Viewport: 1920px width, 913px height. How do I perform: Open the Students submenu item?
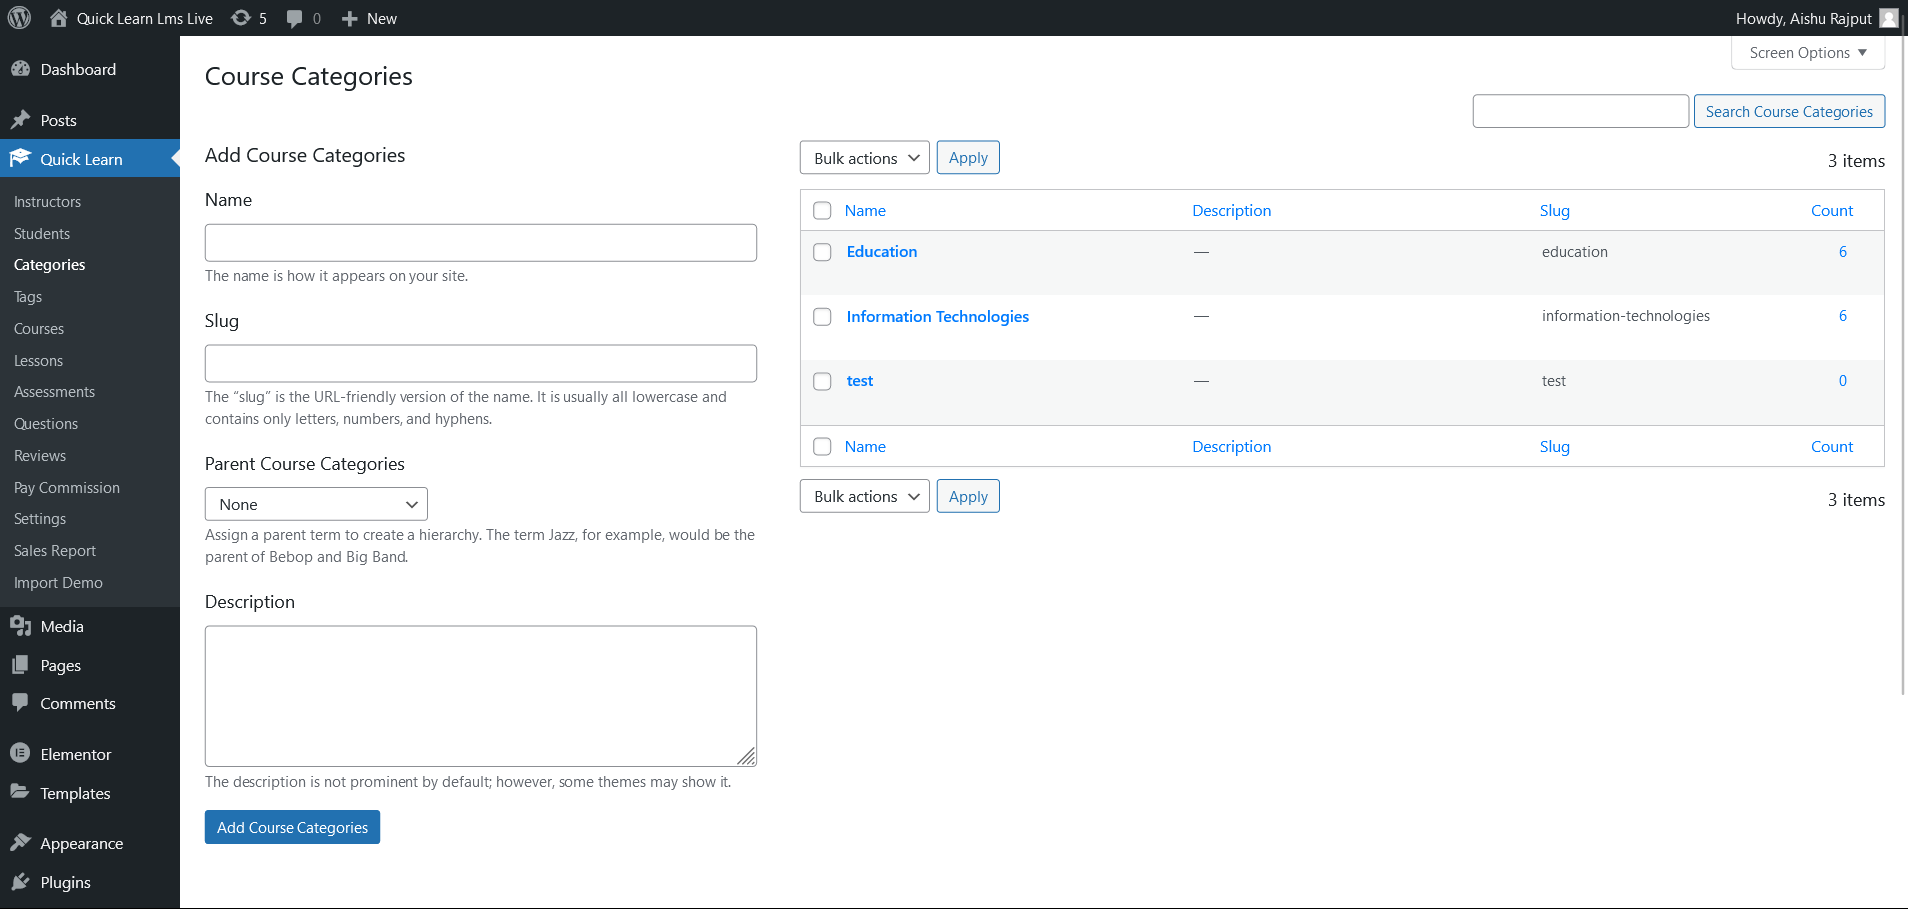(42, 234)
